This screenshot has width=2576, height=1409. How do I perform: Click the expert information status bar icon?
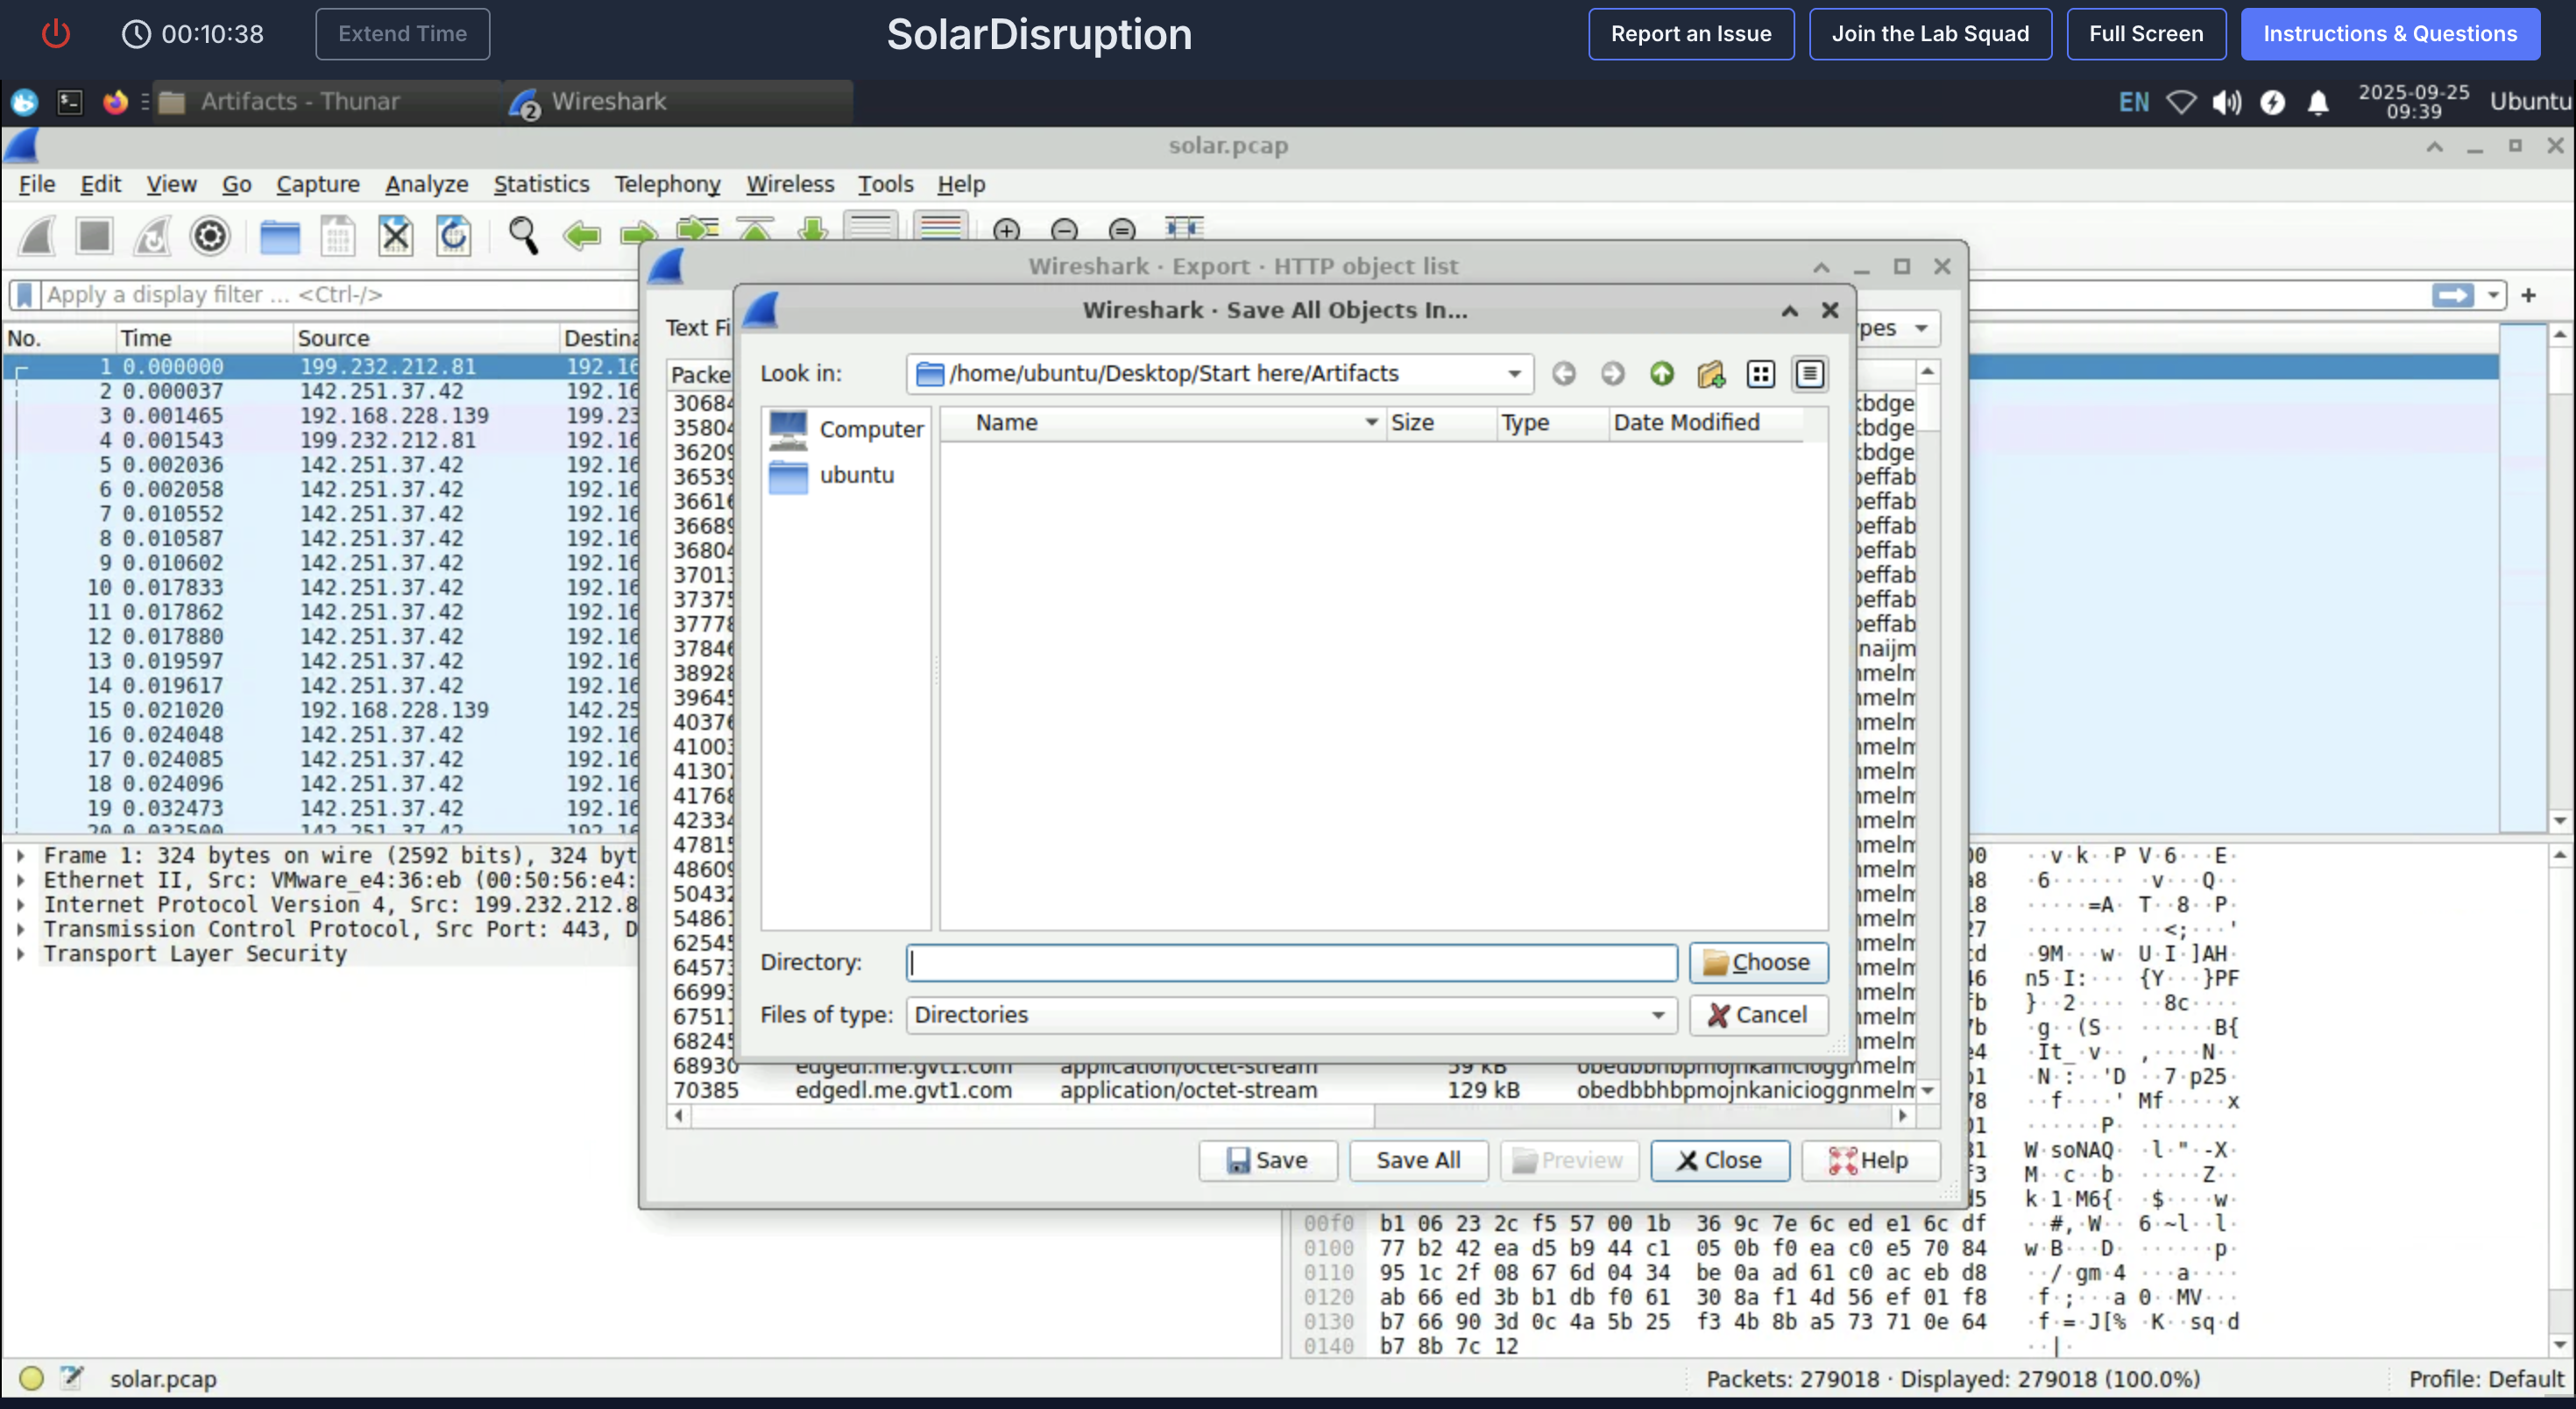[x=31, y=1378]
